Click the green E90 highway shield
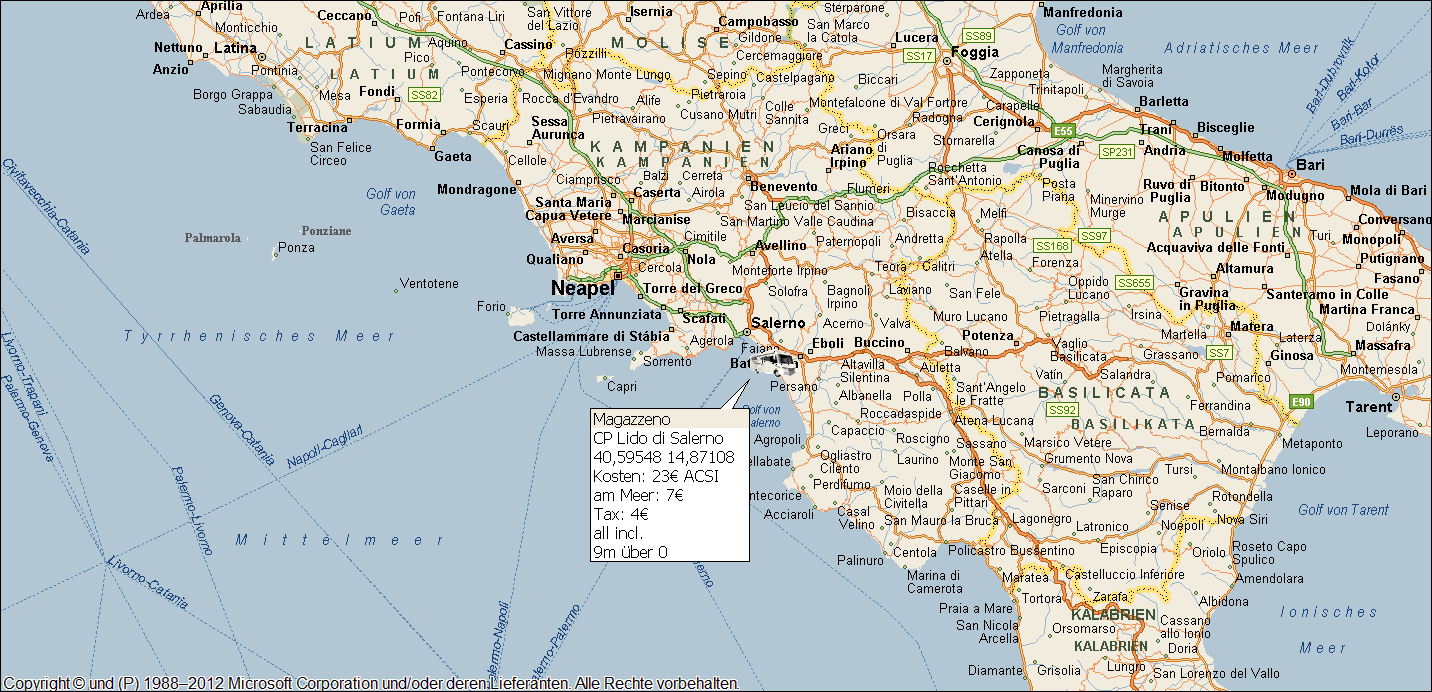 pos(1300,402)
